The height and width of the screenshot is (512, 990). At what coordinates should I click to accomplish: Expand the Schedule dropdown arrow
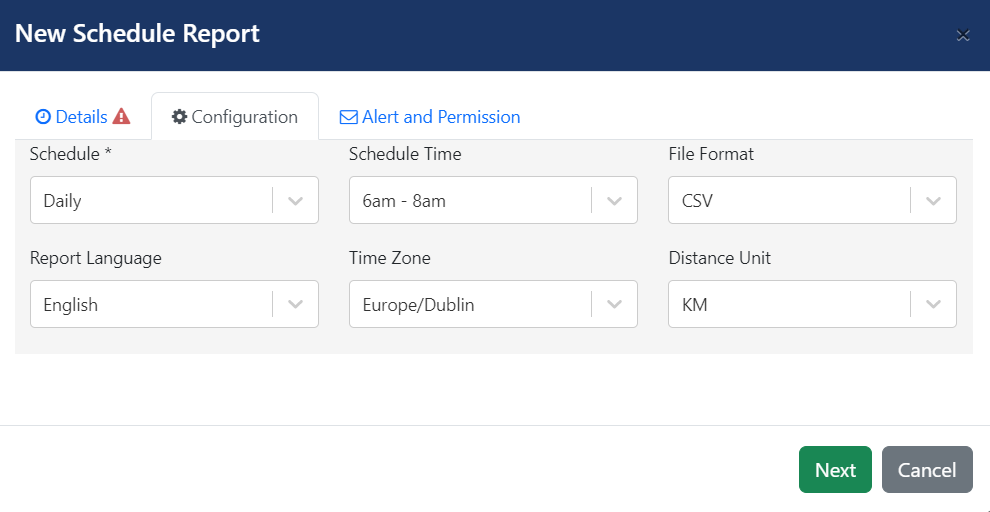(295, 201)
